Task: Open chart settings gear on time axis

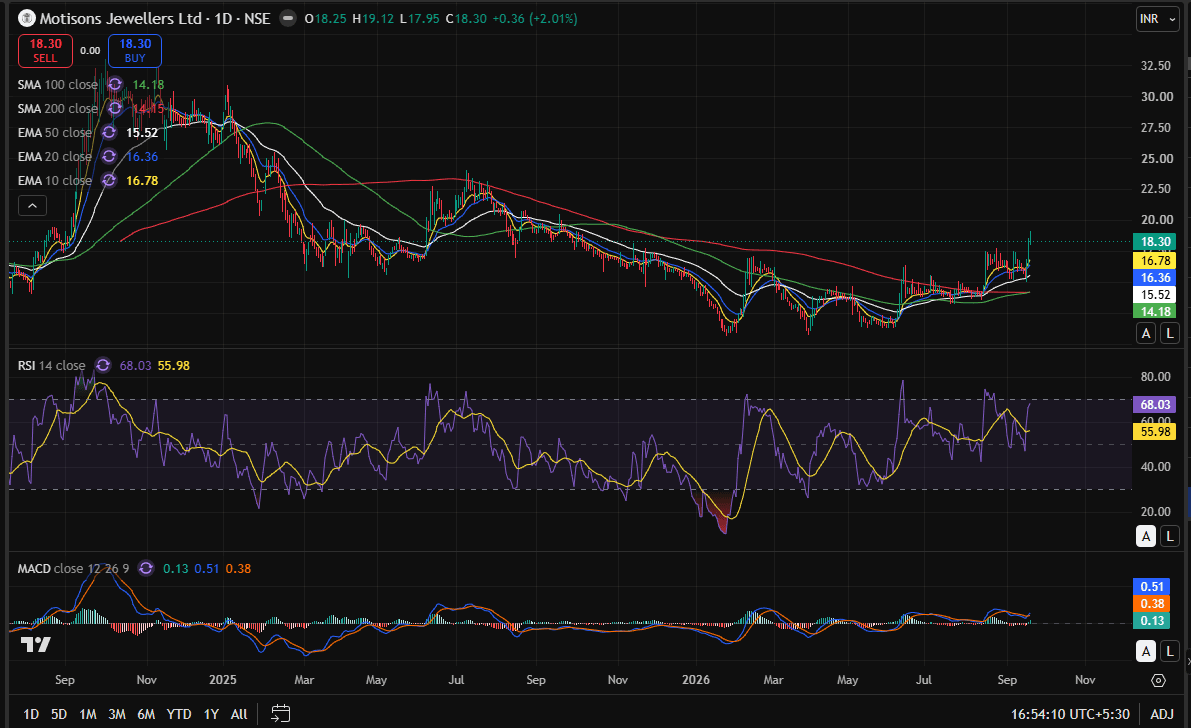Action: coord(1158,680)
